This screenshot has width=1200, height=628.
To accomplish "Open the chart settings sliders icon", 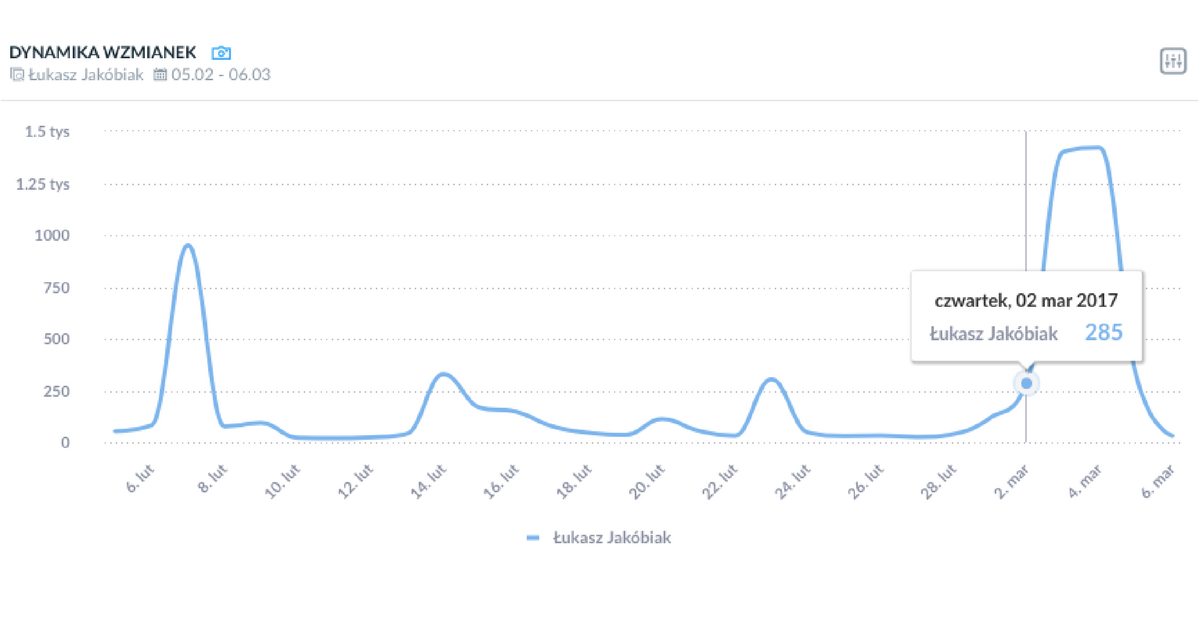I will pyautogui.click(x=1172, y=61).
